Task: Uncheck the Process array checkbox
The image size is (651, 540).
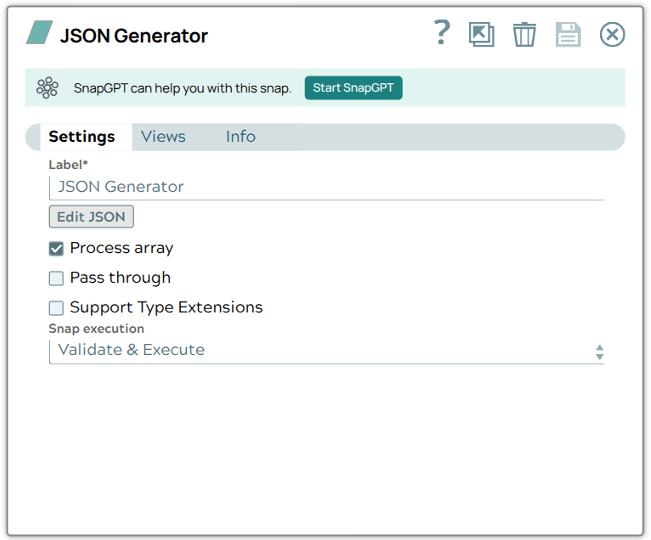Action: (56, 249)
